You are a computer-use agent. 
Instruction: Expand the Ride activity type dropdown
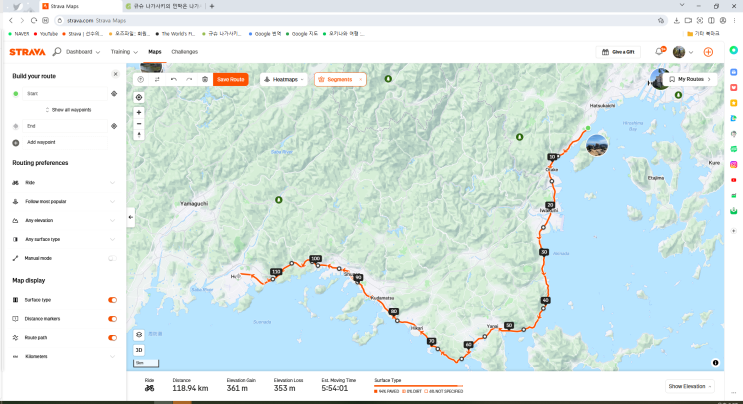point(112,183)
